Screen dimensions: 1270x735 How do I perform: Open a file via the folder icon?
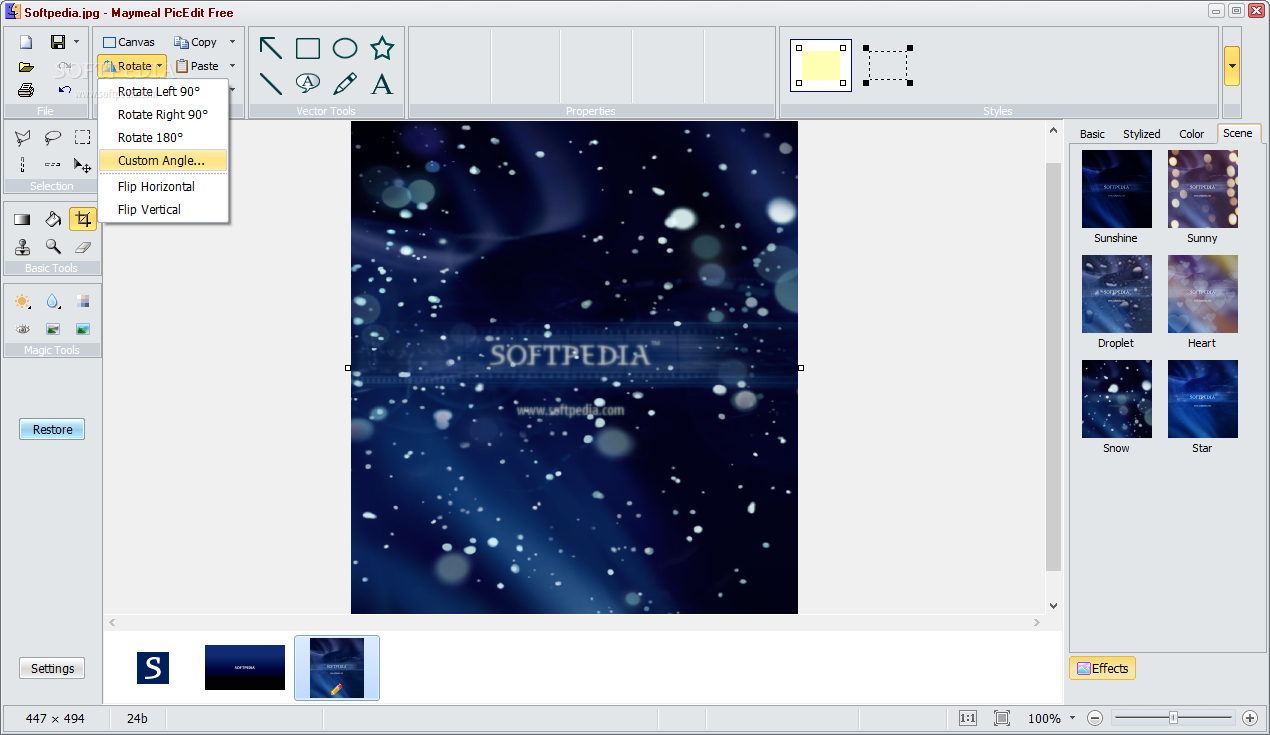(26, 66)
